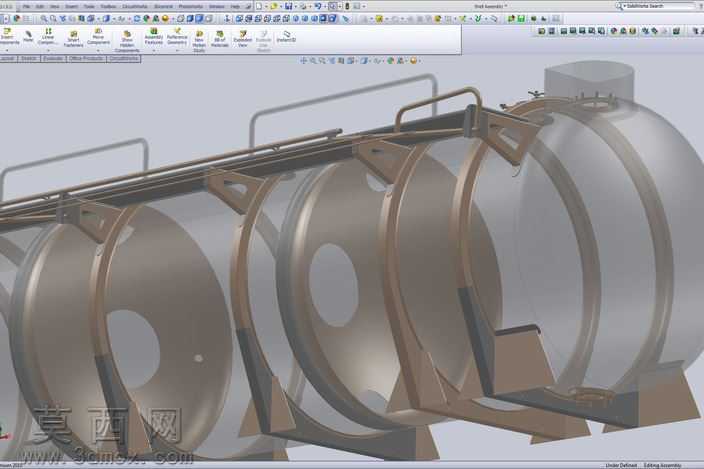Image resolution: width=704 pixels, height=469 pixels.
Task: Open the Window menu
Action: [x=217, y=7]
